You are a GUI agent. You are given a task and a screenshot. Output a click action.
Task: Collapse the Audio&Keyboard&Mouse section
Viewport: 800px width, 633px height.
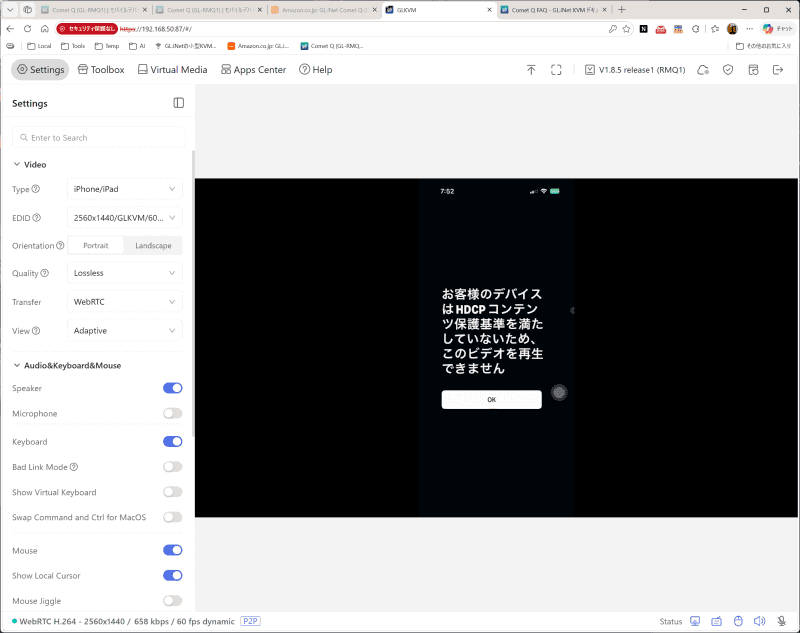coord(67,365)
